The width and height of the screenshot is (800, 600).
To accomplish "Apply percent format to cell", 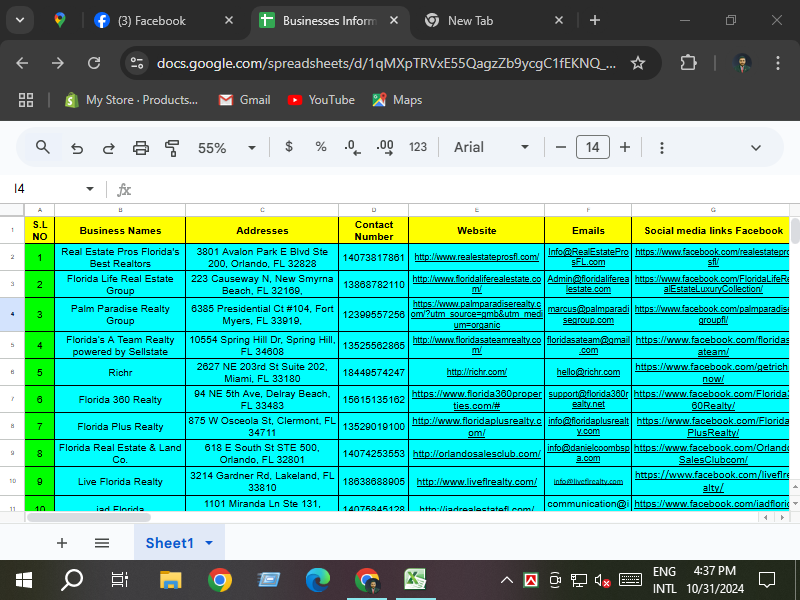I will point(321,147).
